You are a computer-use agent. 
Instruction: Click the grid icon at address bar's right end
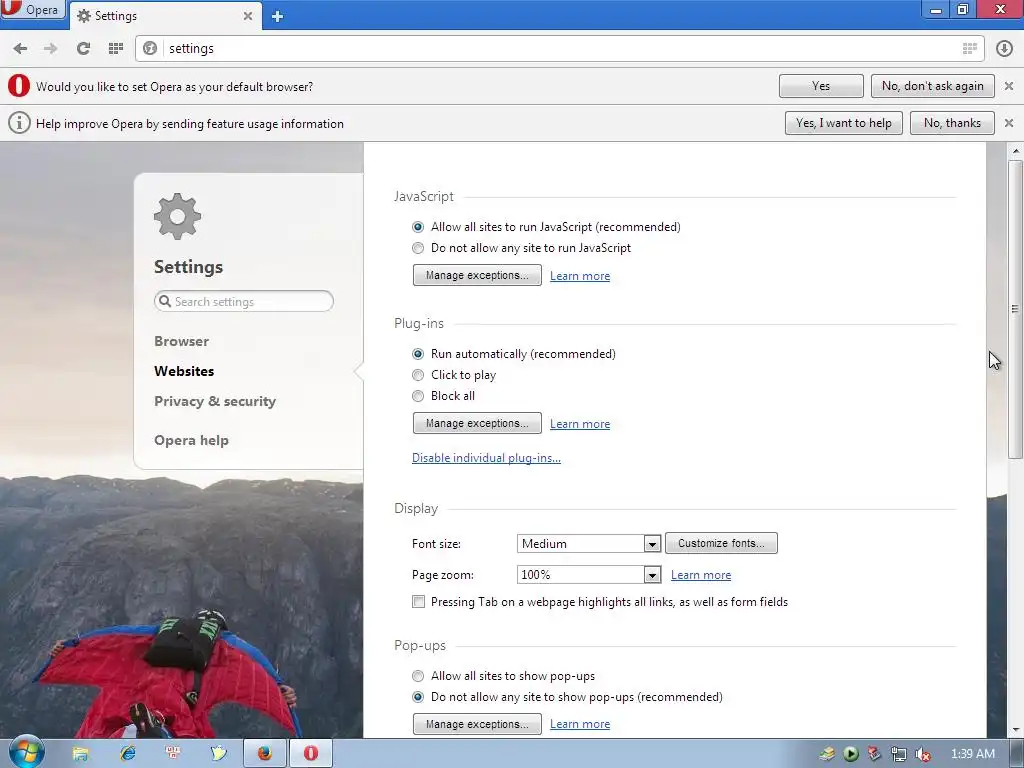point(970,48)
